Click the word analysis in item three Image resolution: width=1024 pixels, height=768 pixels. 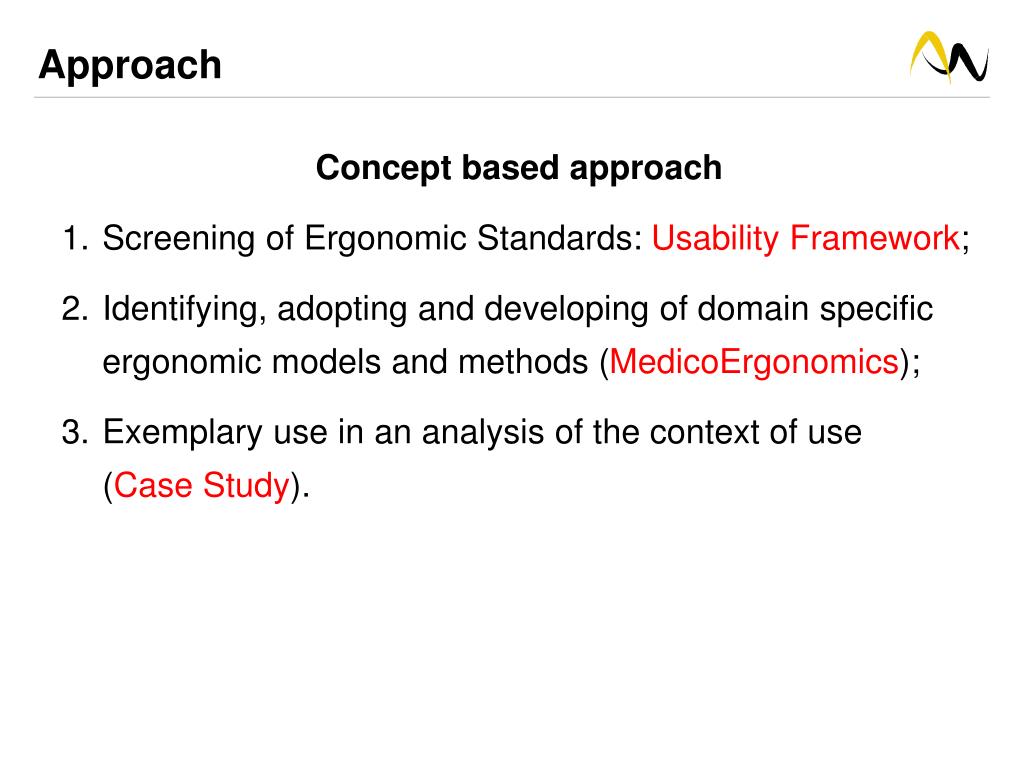tap(483, 434)
